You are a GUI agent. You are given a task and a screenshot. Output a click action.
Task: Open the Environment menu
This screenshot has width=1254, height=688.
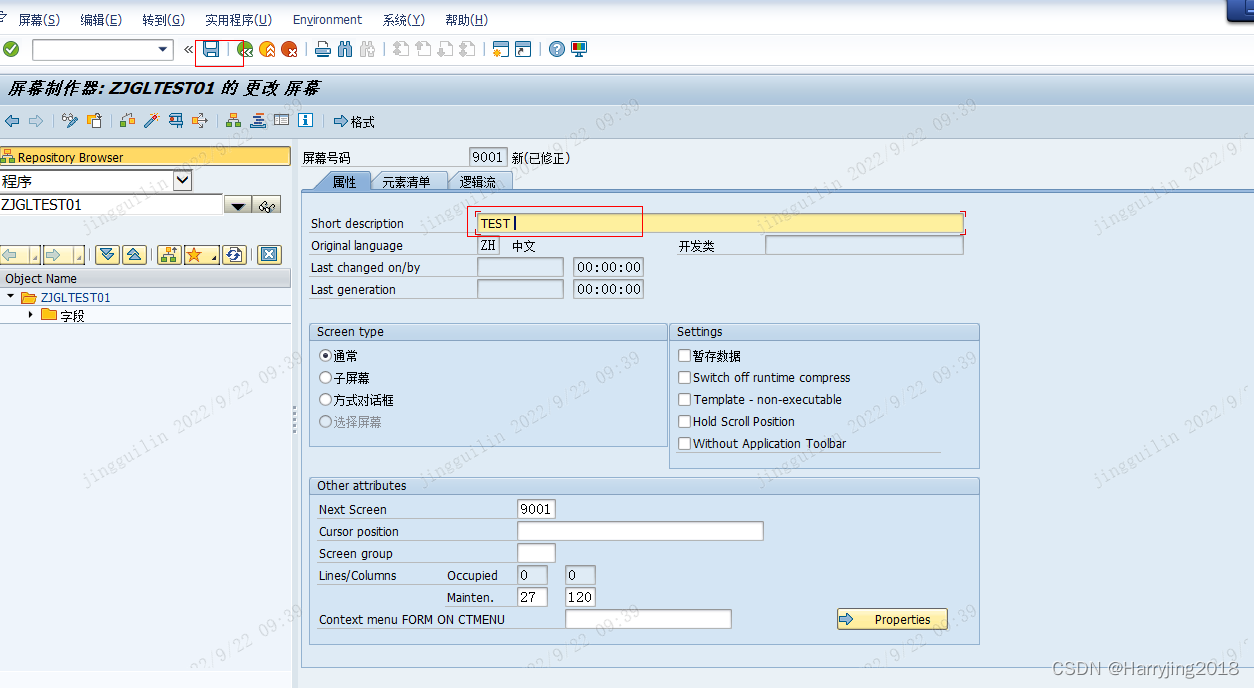point(327,19)
